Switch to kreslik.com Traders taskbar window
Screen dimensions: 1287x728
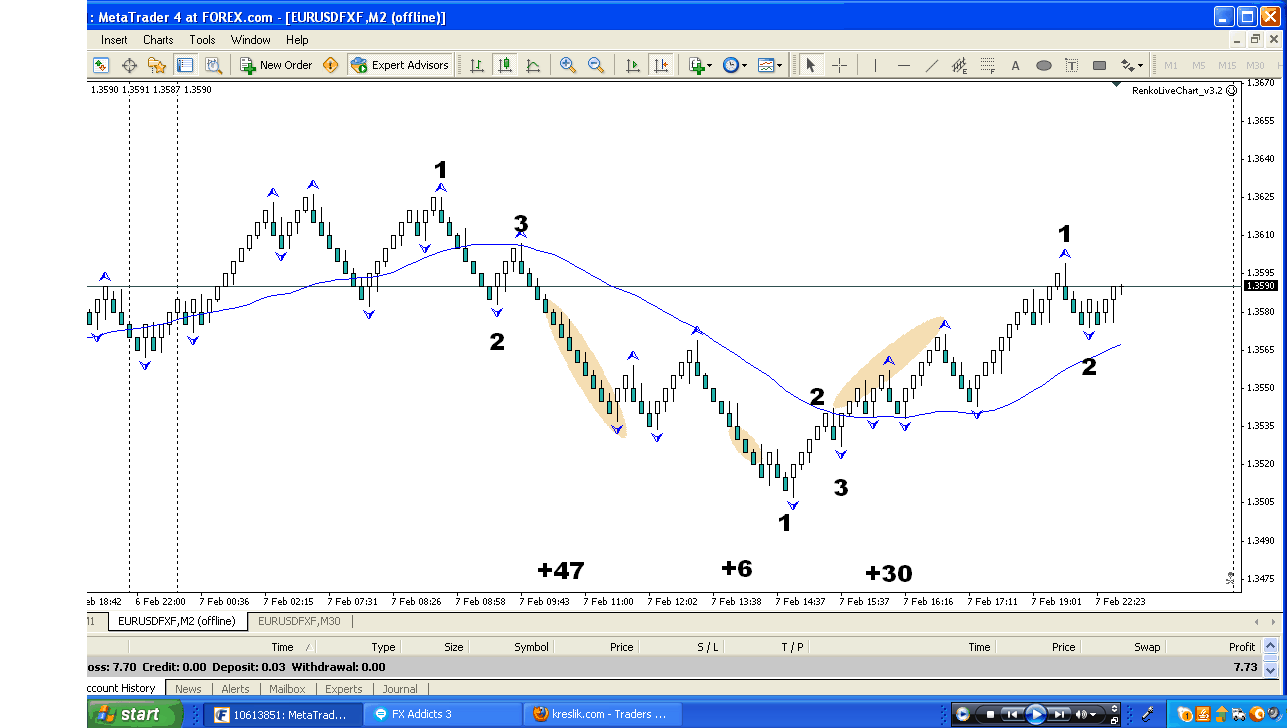tap(603, 714)
